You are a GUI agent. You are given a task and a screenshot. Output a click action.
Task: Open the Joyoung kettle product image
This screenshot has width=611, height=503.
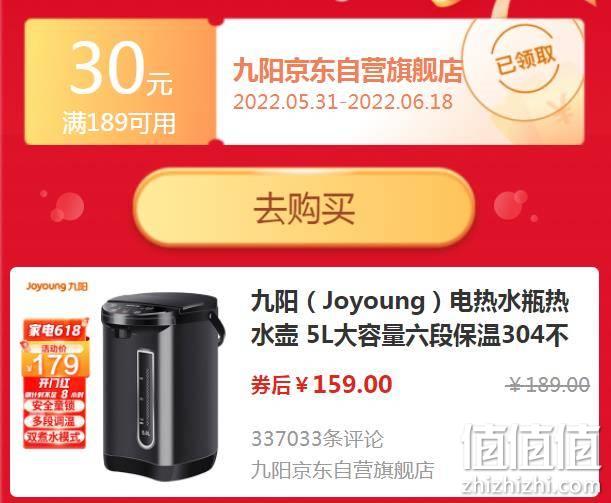162,385
